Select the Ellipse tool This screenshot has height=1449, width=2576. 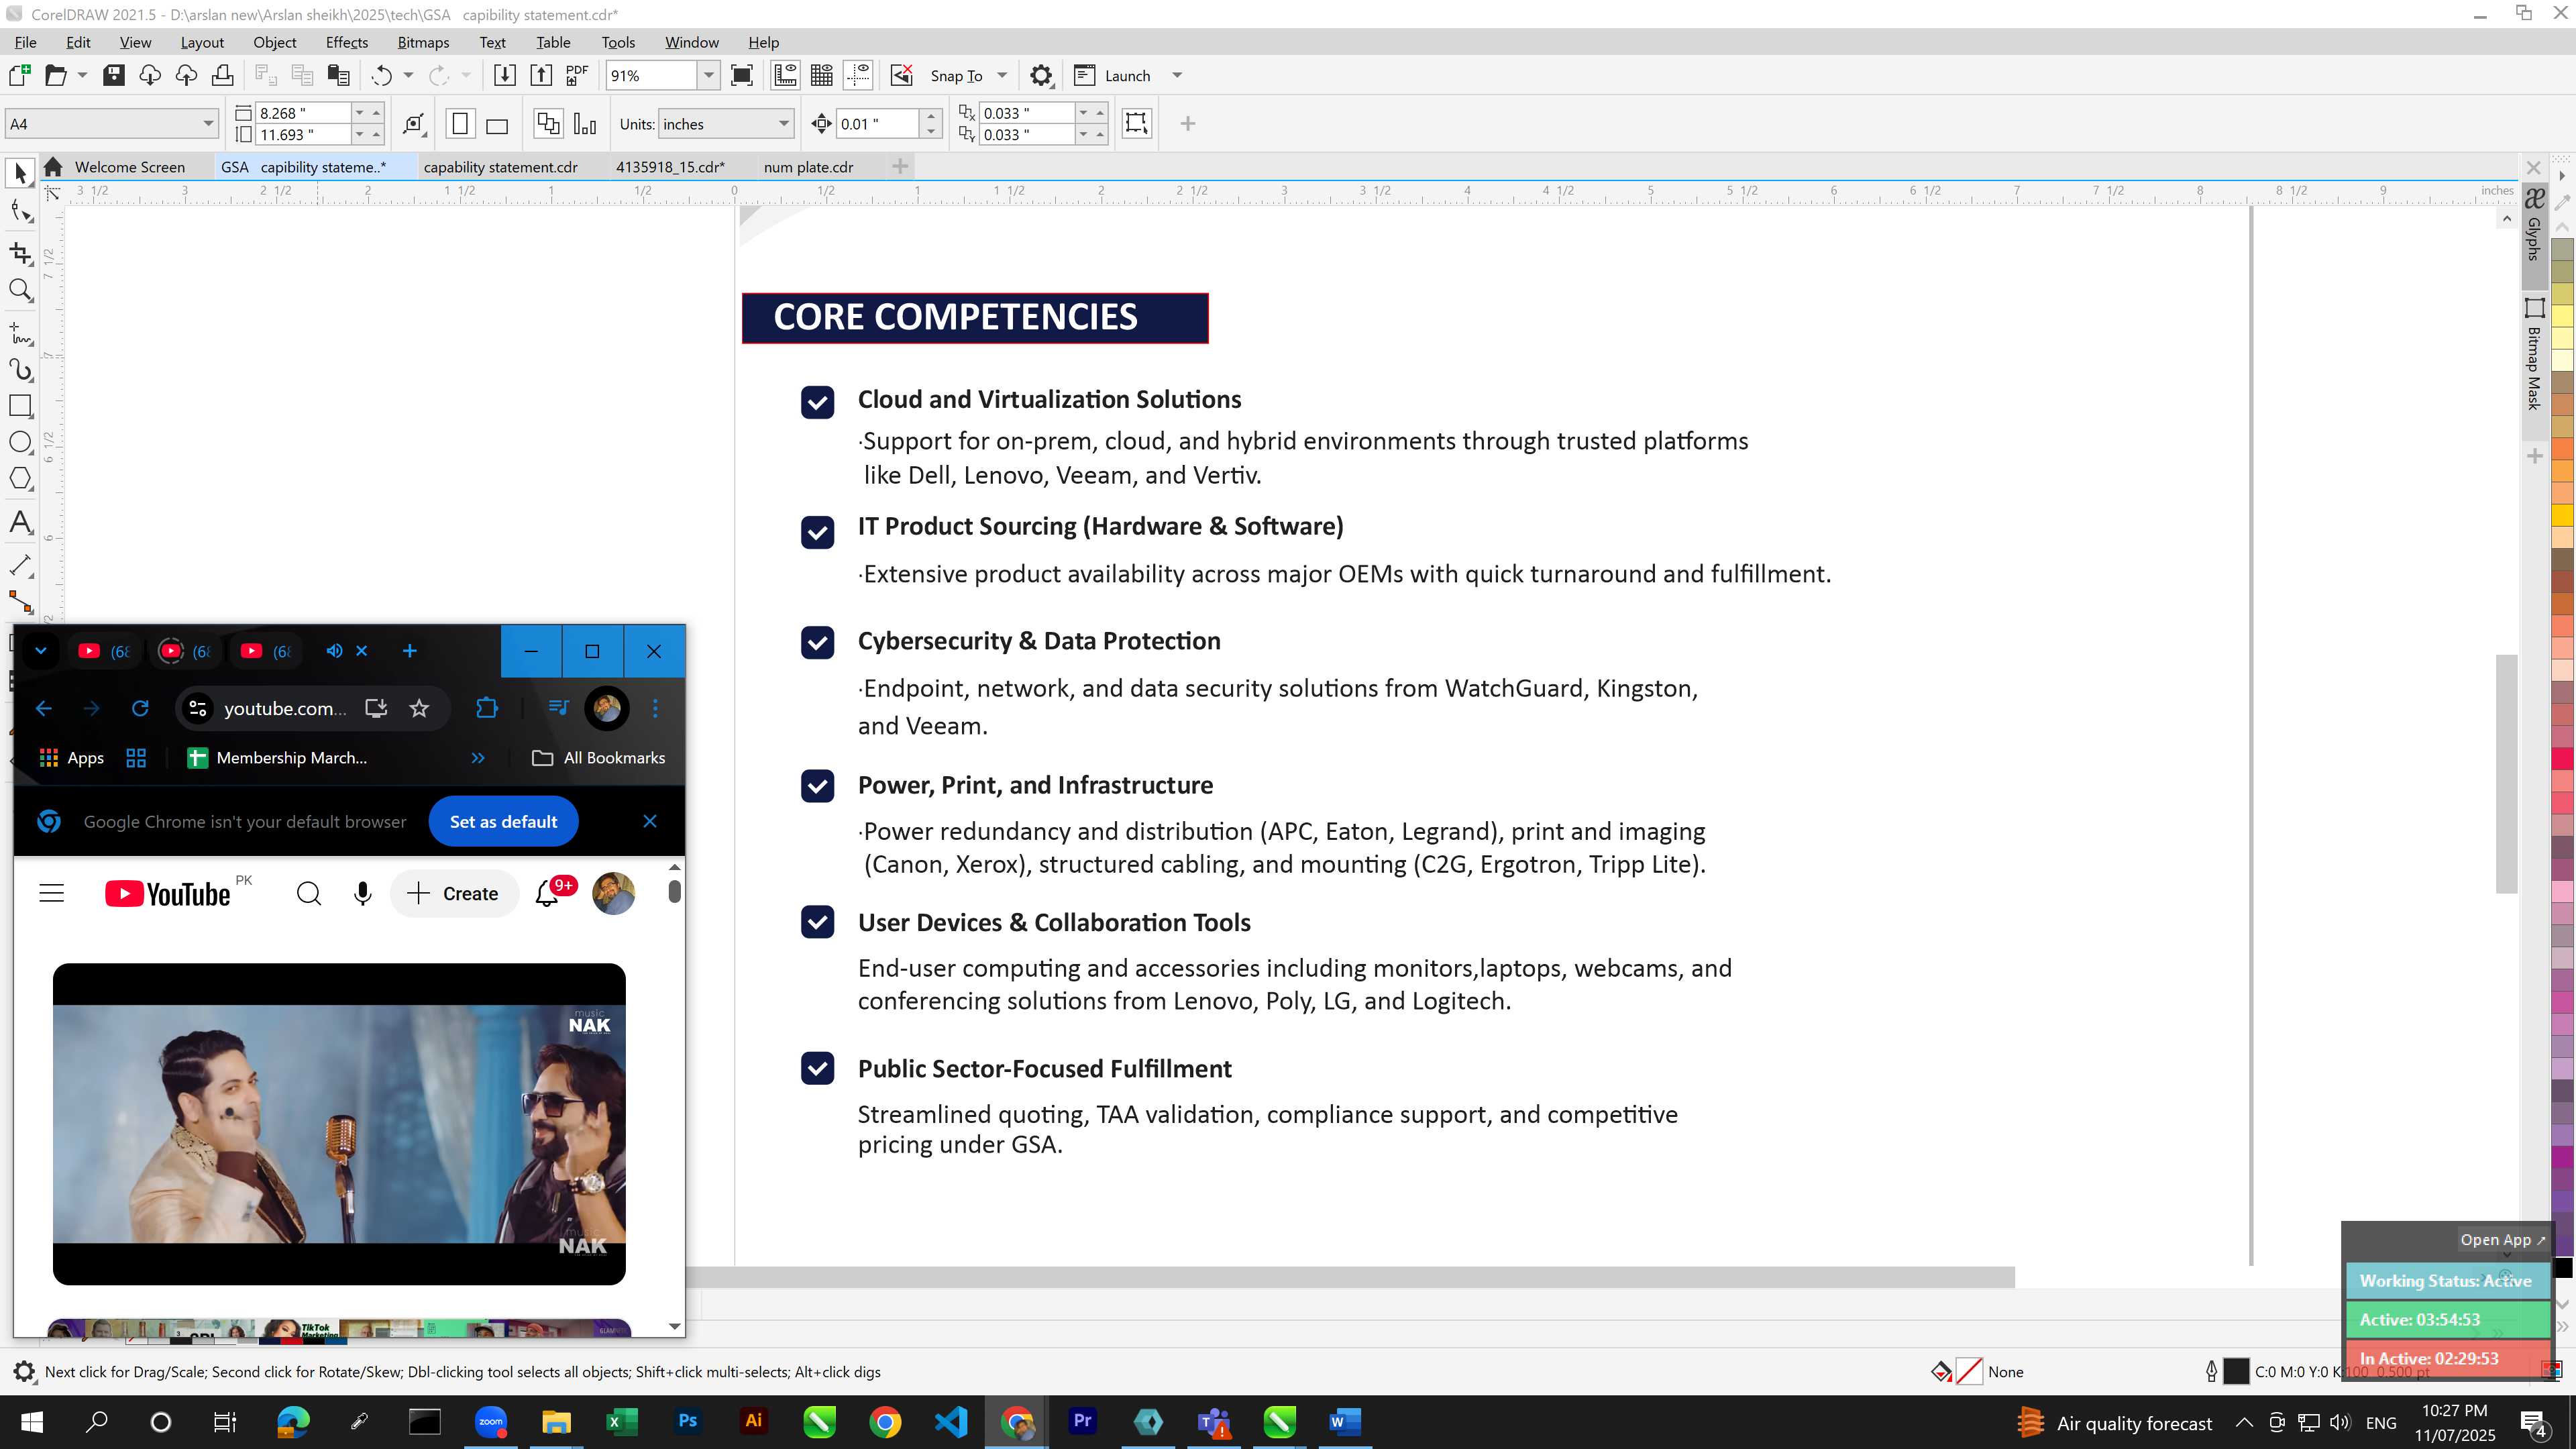click(20, 442)
